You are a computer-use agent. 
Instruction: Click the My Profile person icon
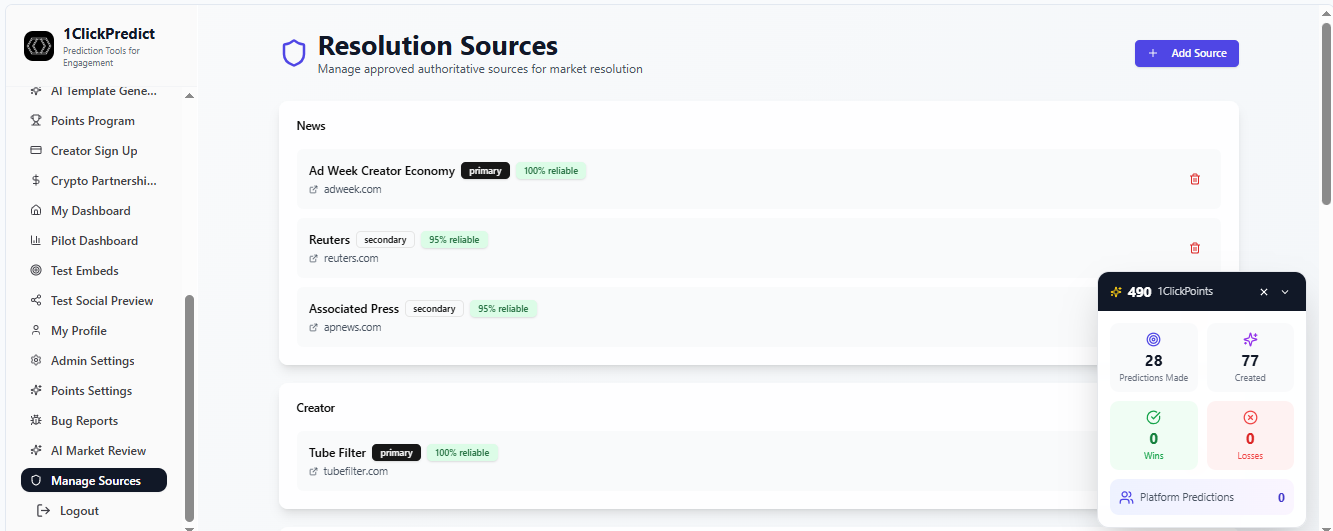[x=37, y=331]
